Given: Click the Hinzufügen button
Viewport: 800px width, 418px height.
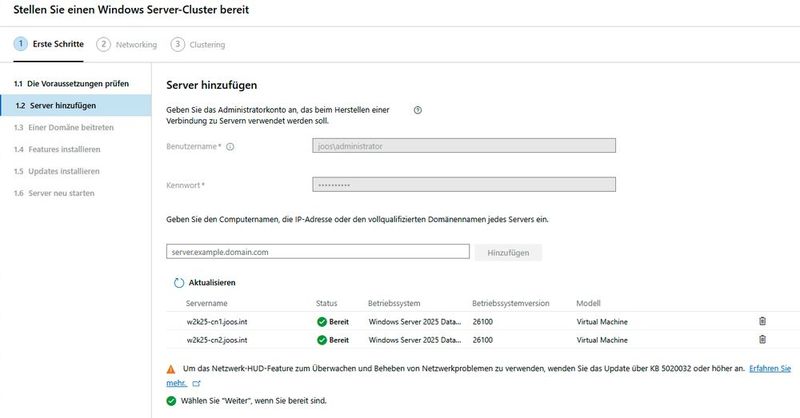Looking at the screenshot, I should (508, 253).
